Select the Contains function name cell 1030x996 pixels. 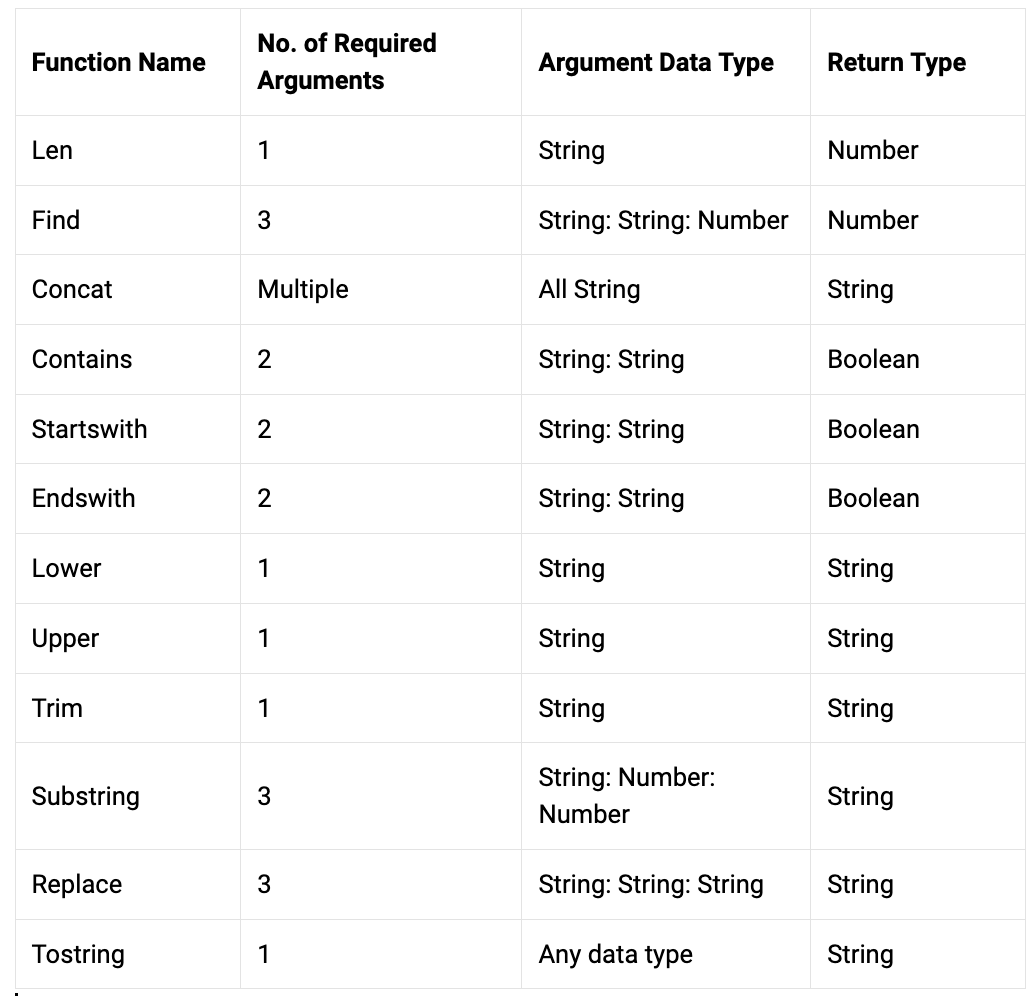(x=82, y=359)
